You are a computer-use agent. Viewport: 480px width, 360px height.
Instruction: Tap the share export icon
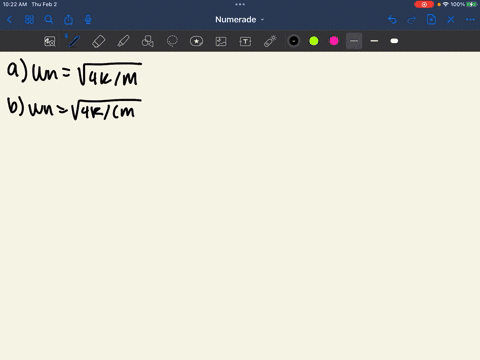pyautogui.click(x=68, y=20)
